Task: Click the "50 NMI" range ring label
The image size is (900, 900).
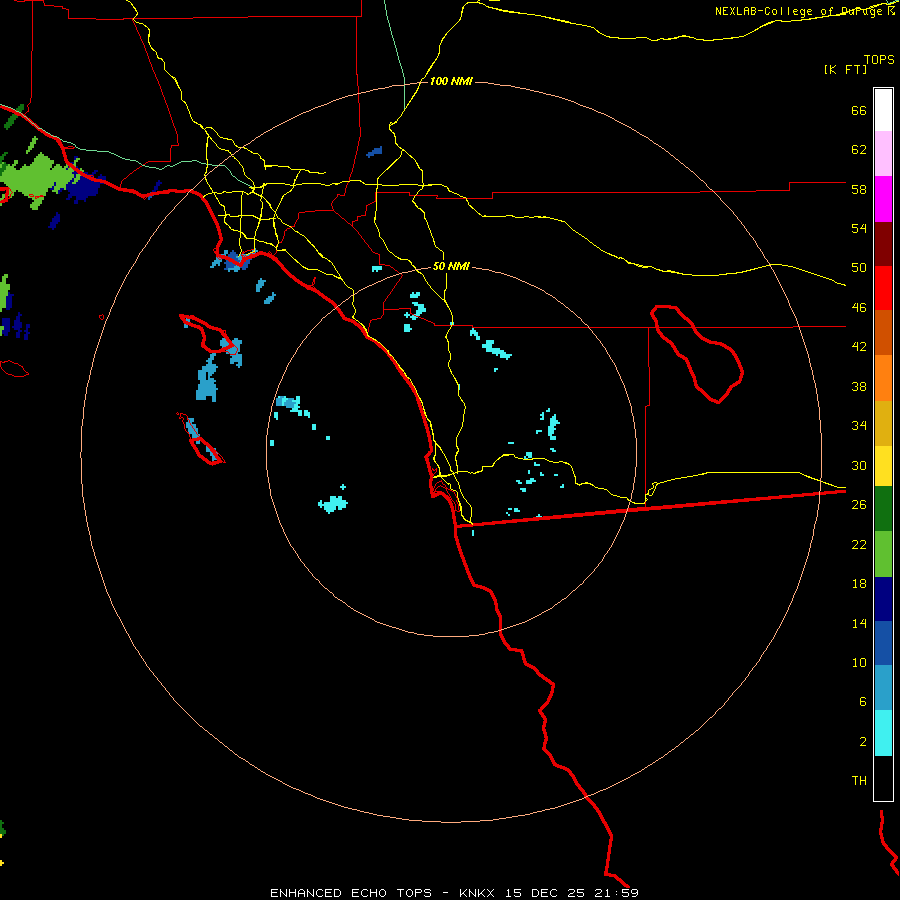Action: point(451,266)
